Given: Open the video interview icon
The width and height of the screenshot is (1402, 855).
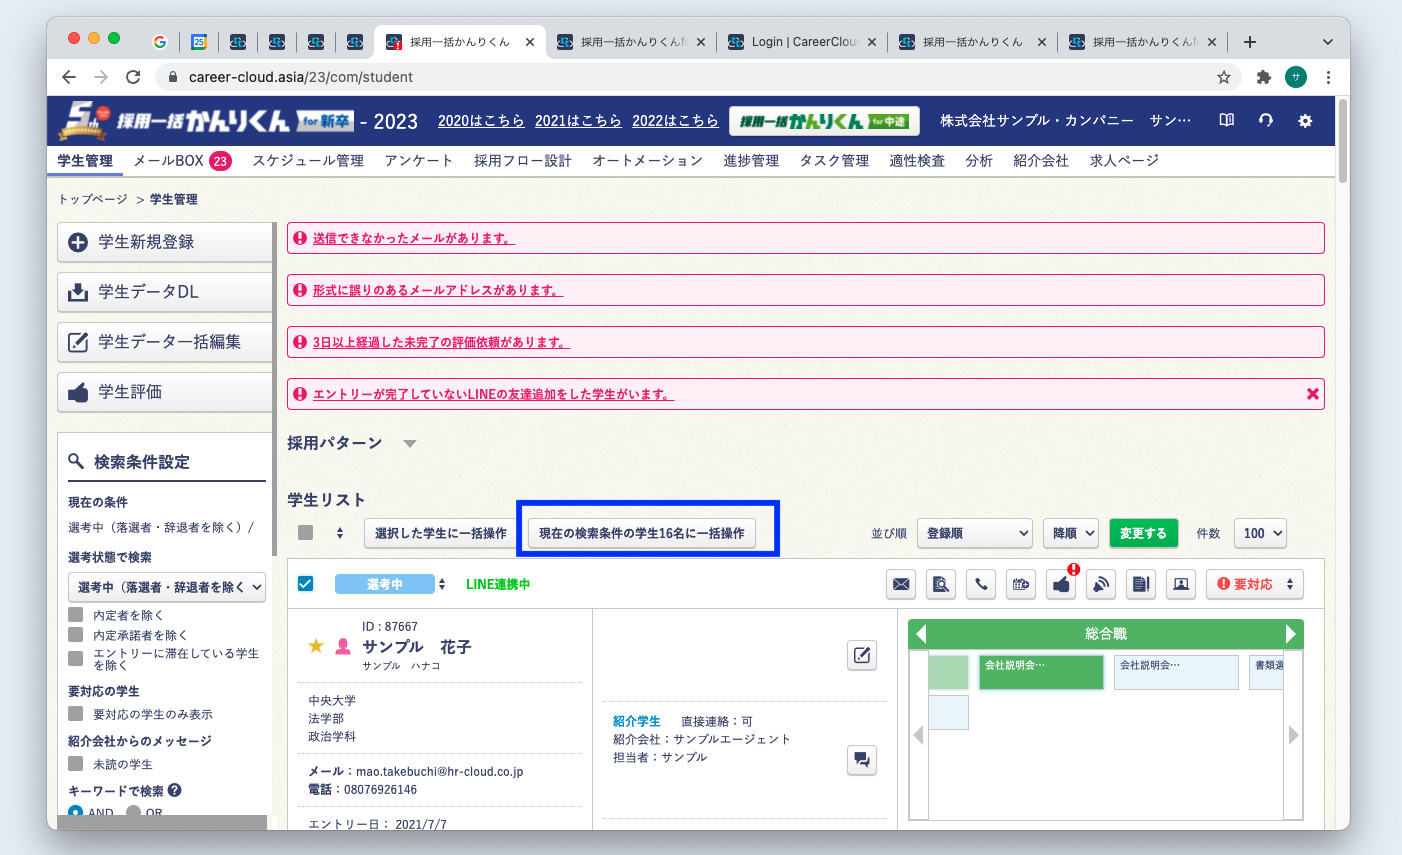Looking at the screenshot, I should [x=1181, y=584].
